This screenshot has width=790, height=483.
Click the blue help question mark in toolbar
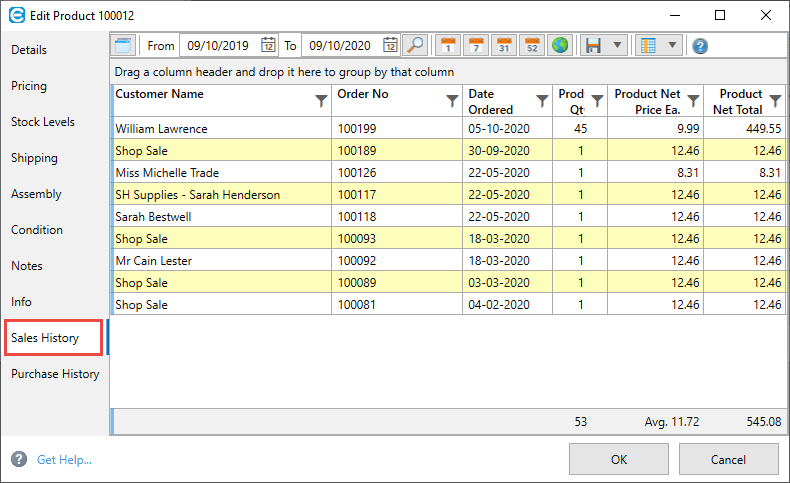(x=700, y=45)
